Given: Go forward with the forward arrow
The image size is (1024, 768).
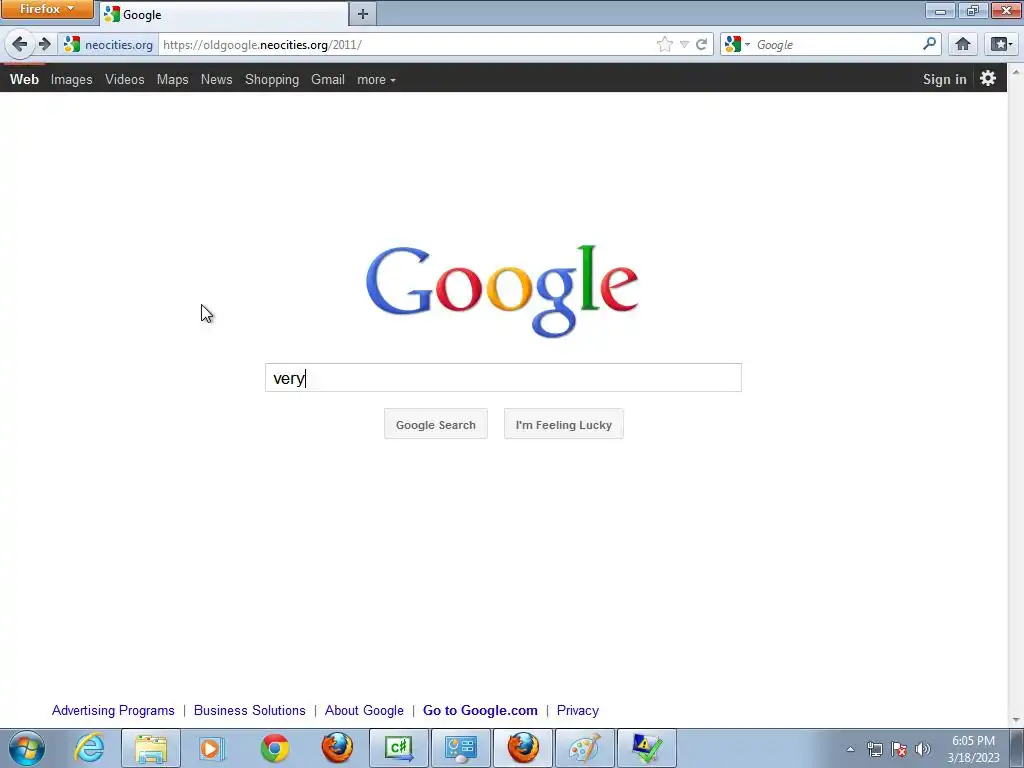Looking at the screenshot, I should click(x=44, y=44).
